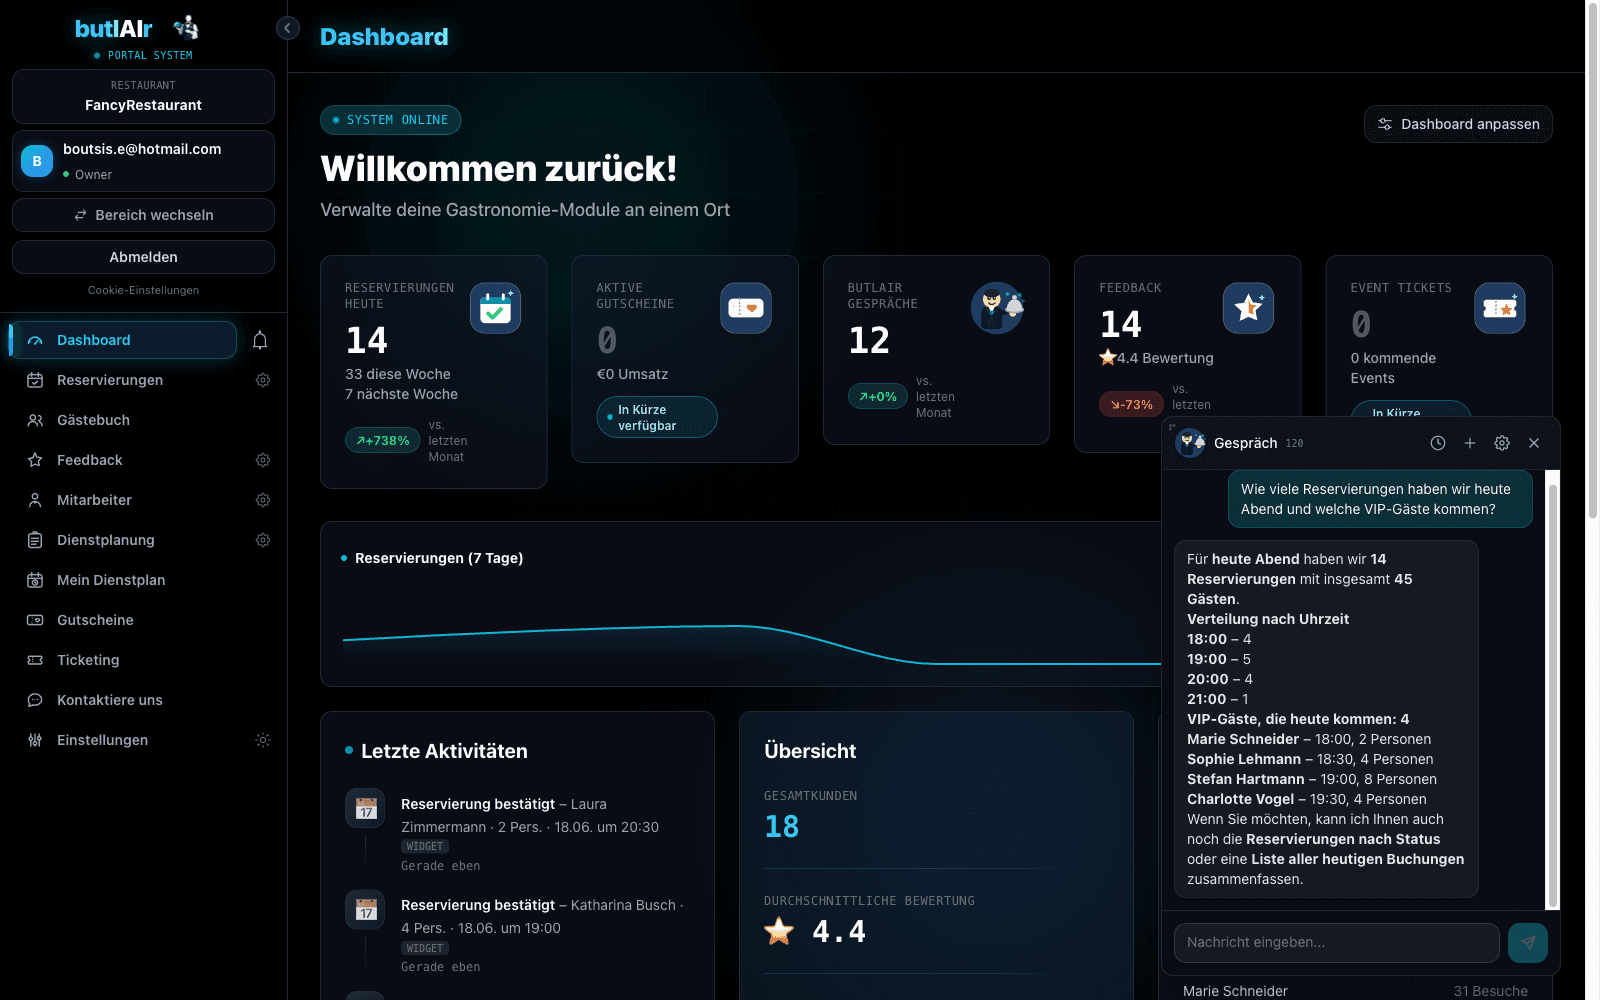Close the Gespräch chat panel
The image size is (1600, 1000).
pos(1534,443)
